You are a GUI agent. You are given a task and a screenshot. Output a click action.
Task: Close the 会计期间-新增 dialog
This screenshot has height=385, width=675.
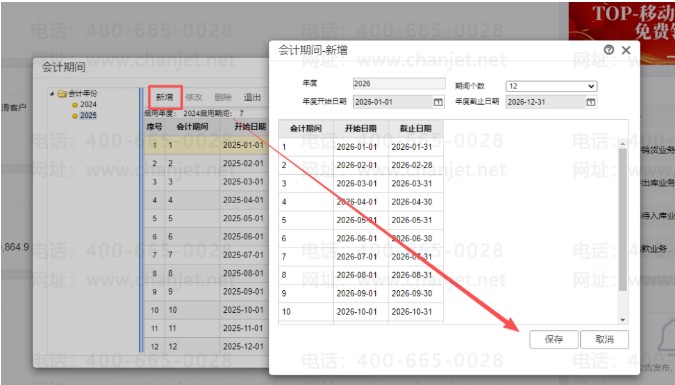pyautogui.click(x=626, y=50)
